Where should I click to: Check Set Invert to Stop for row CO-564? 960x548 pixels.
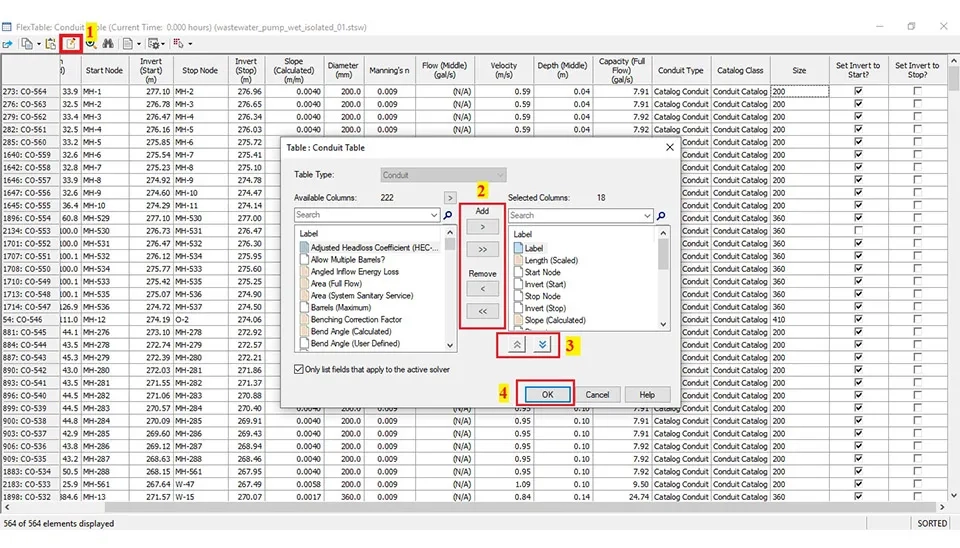pyautogui.click(x=917, y=91)
